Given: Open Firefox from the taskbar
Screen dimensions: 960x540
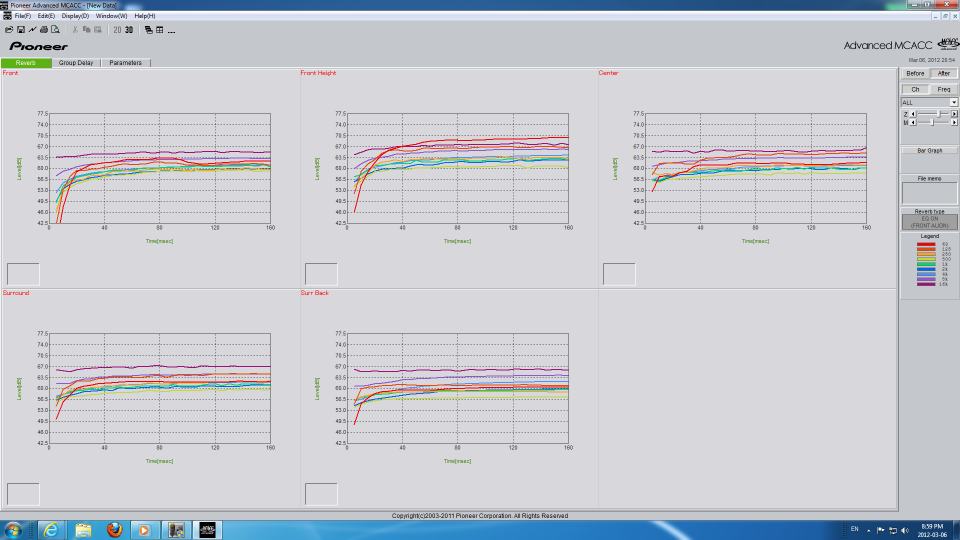Looking at the screenshot, I should coord(113,528).
